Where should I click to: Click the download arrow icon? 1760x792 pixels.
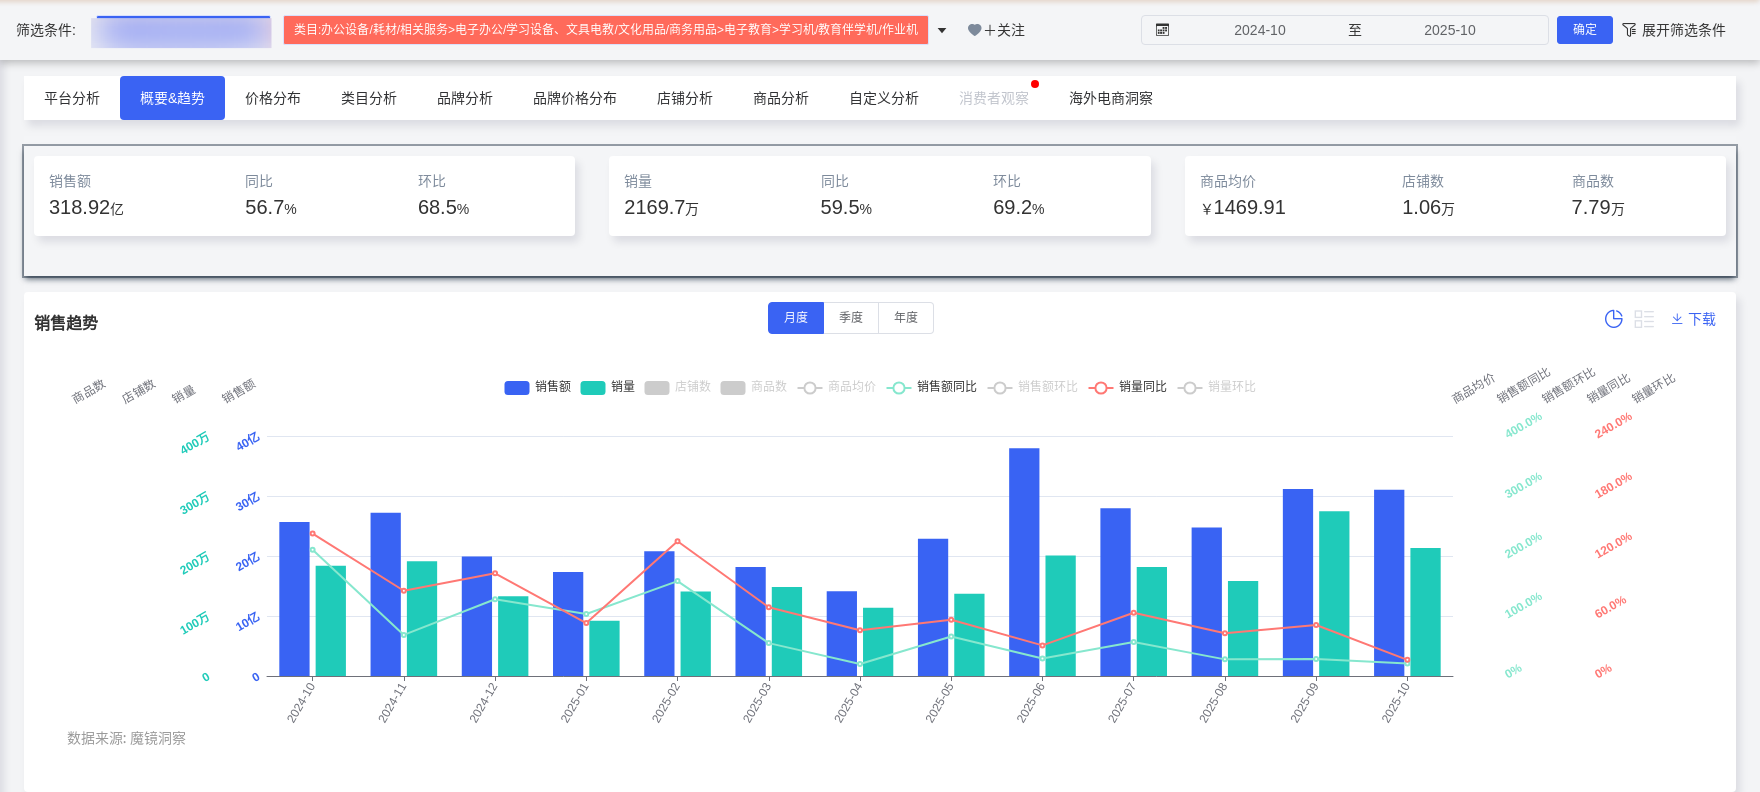point(1677,319)
